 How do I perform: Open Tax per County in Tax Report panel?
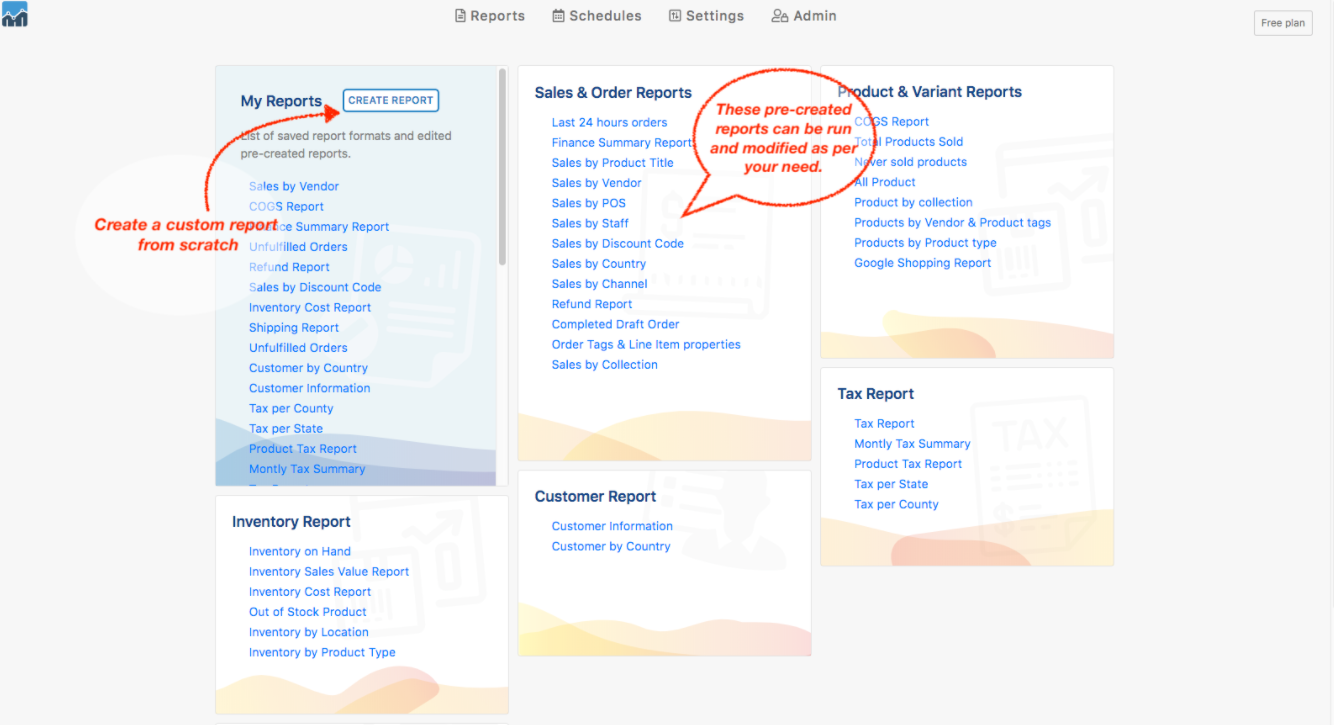tap(896, 505)
